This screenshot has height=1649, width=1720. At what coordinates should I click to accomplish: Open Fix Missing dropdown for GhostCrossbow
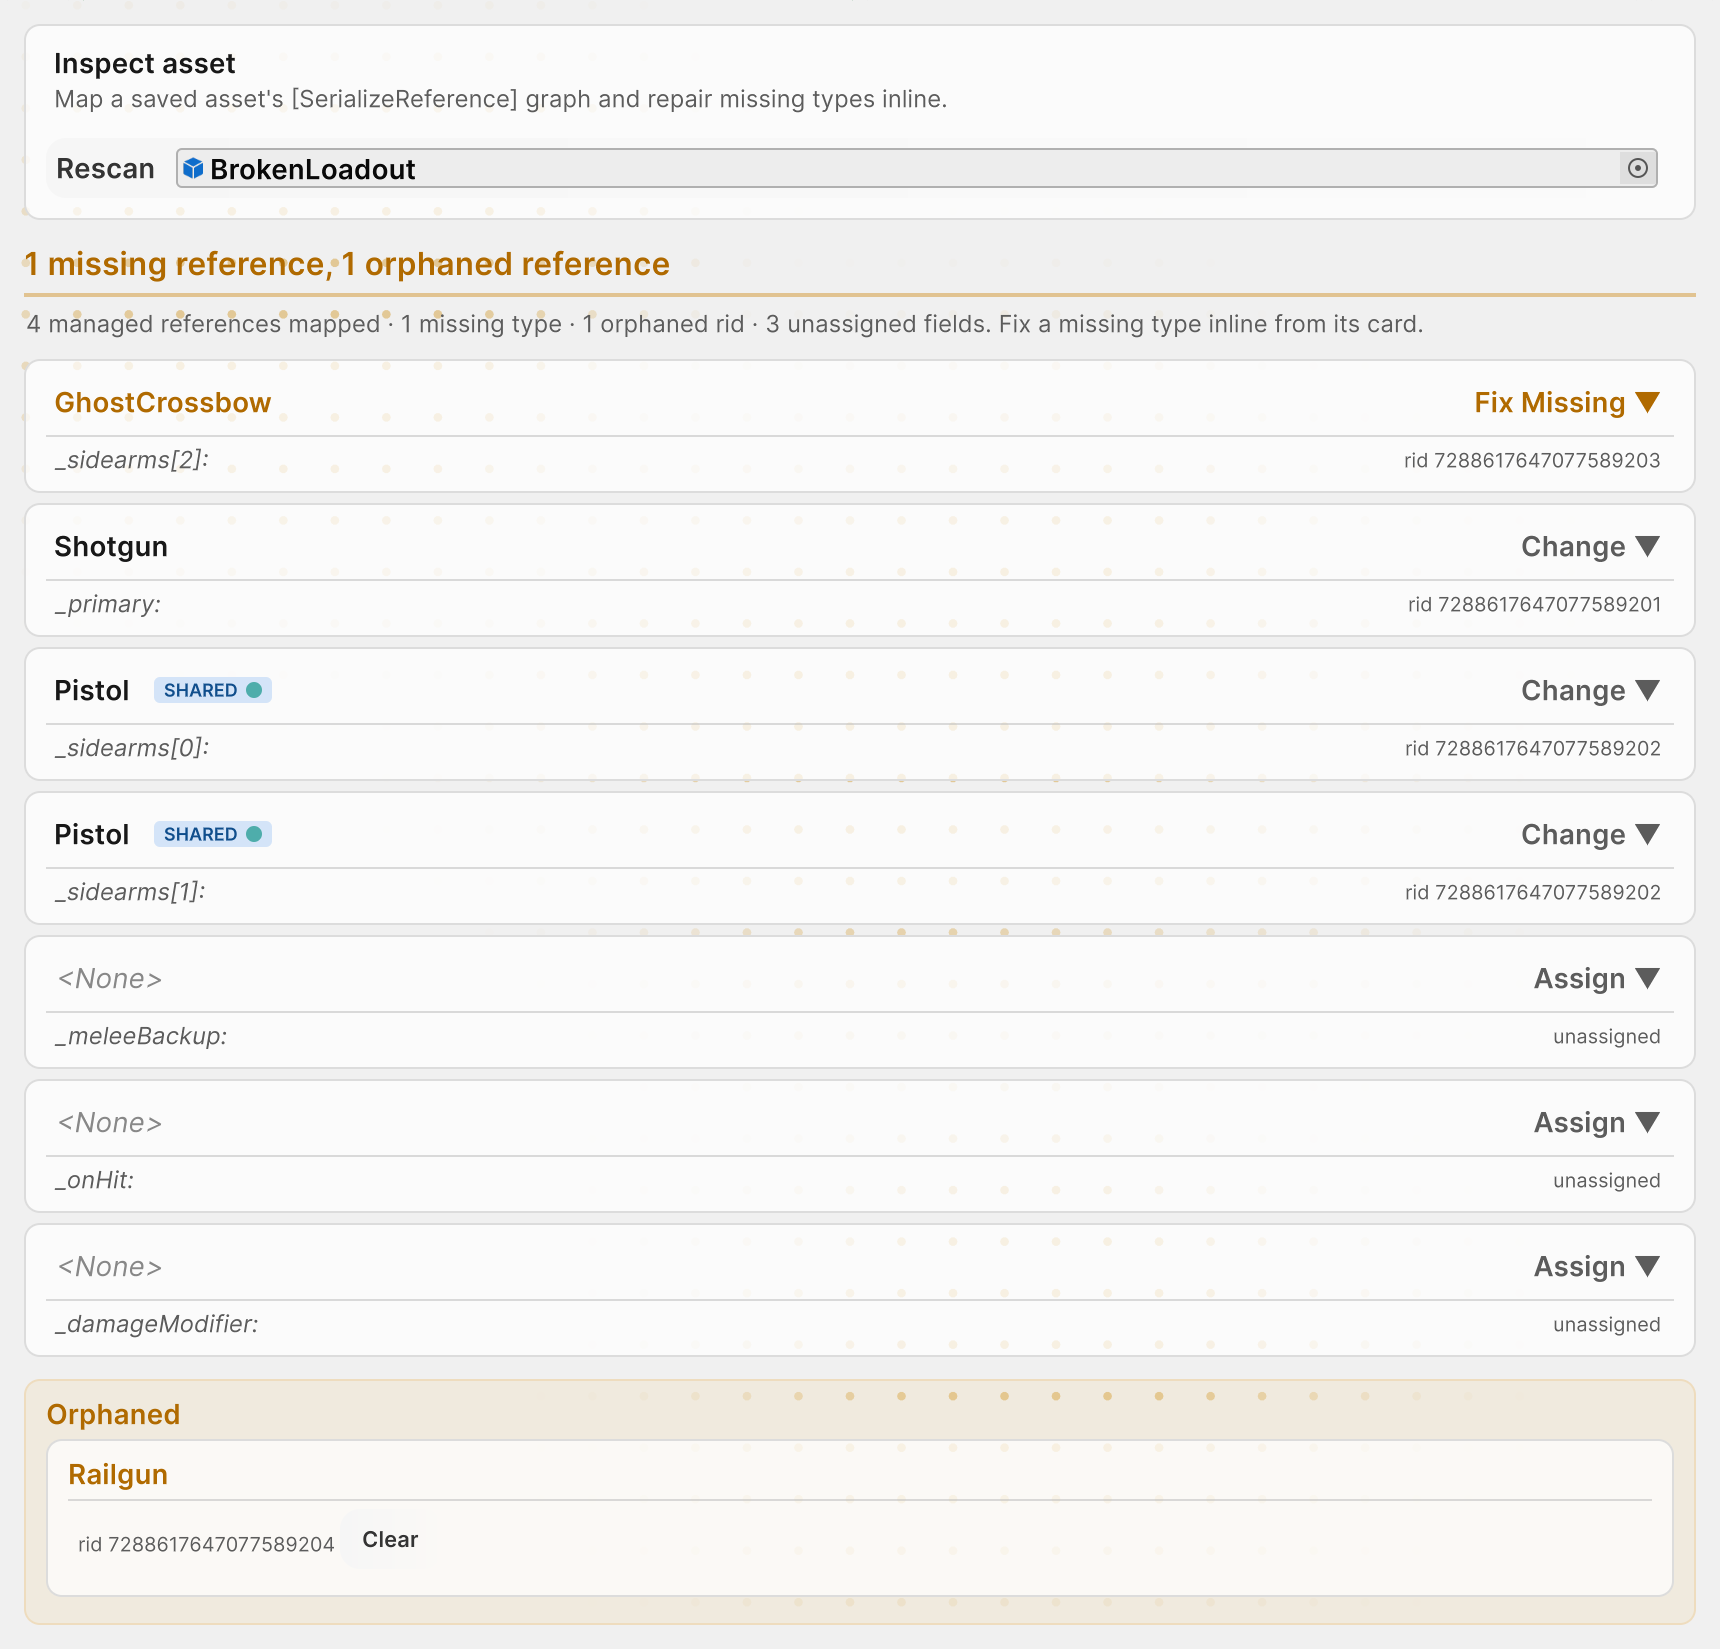1567,402
